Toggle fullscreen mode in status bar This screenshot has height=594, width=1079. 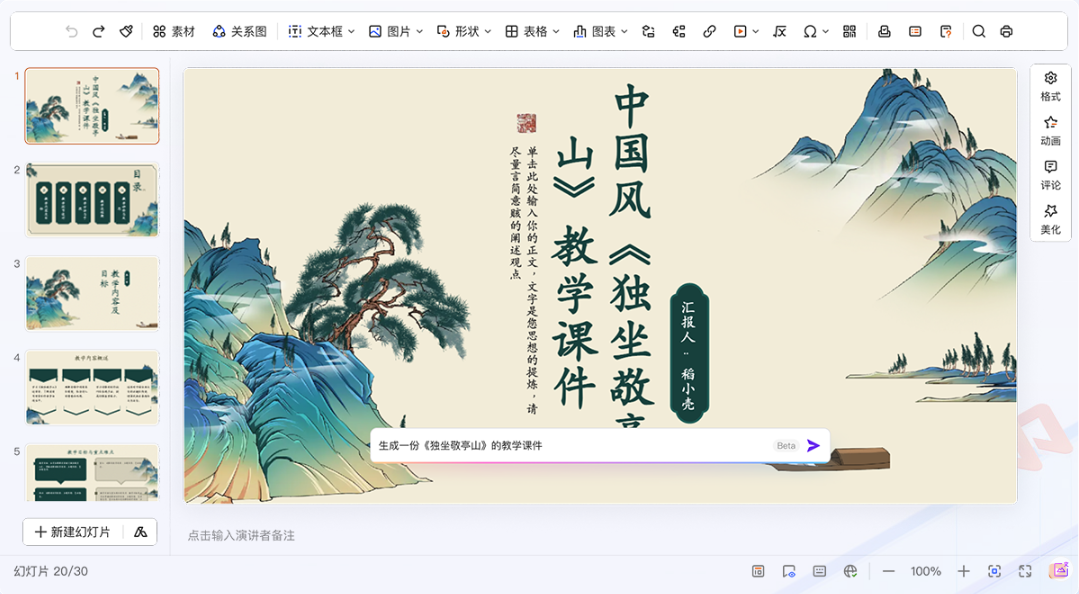point(1025,571)
